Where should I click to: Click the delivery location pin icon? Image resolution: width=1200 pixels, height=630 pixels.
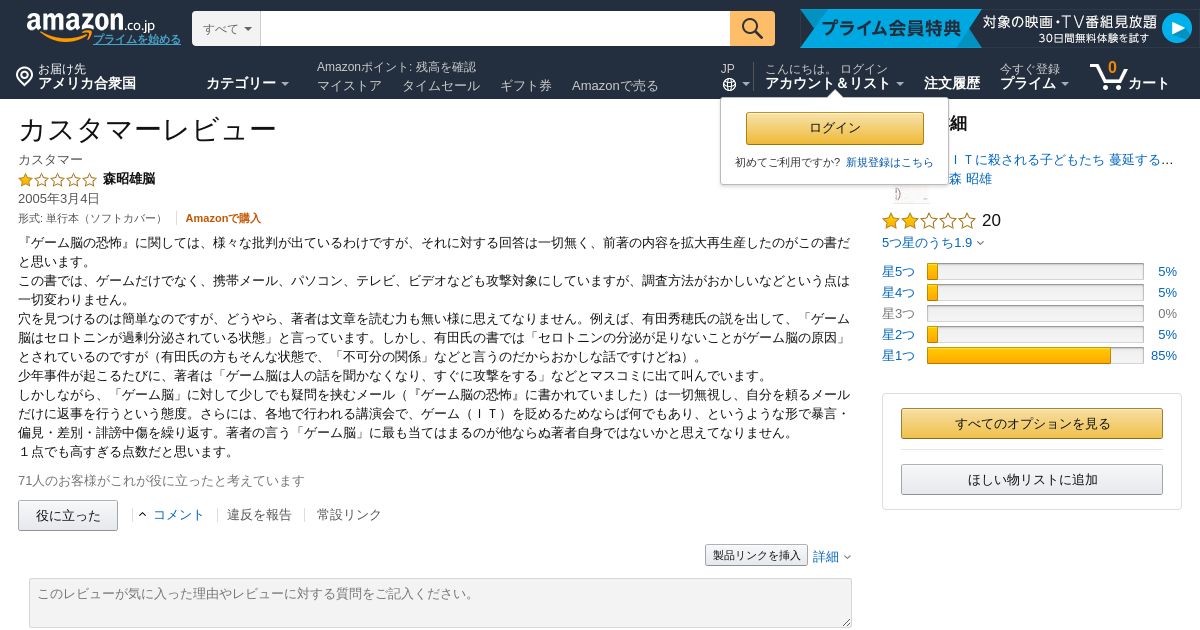coord(25,76)
